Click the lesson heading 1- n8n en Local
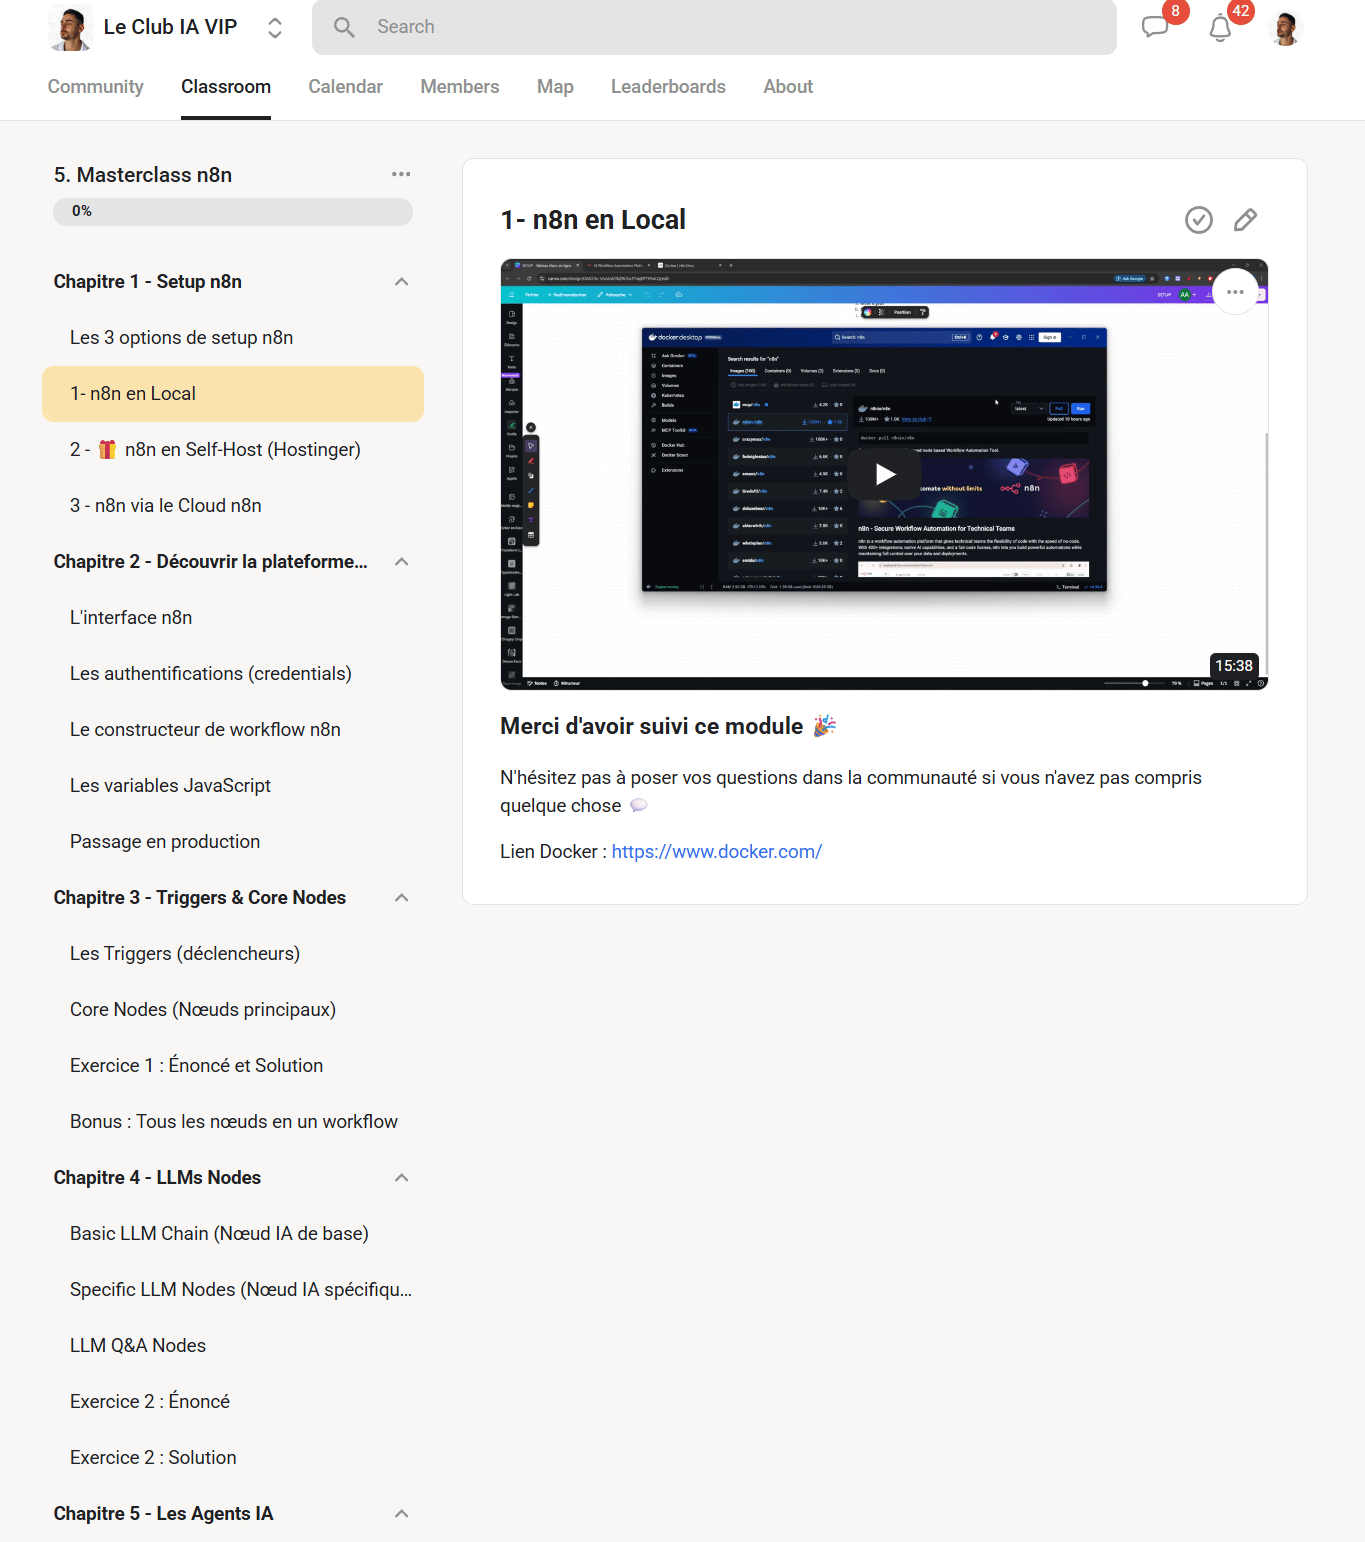Viewport: 1365px width, 1542px height. click(x=593, y=220)
